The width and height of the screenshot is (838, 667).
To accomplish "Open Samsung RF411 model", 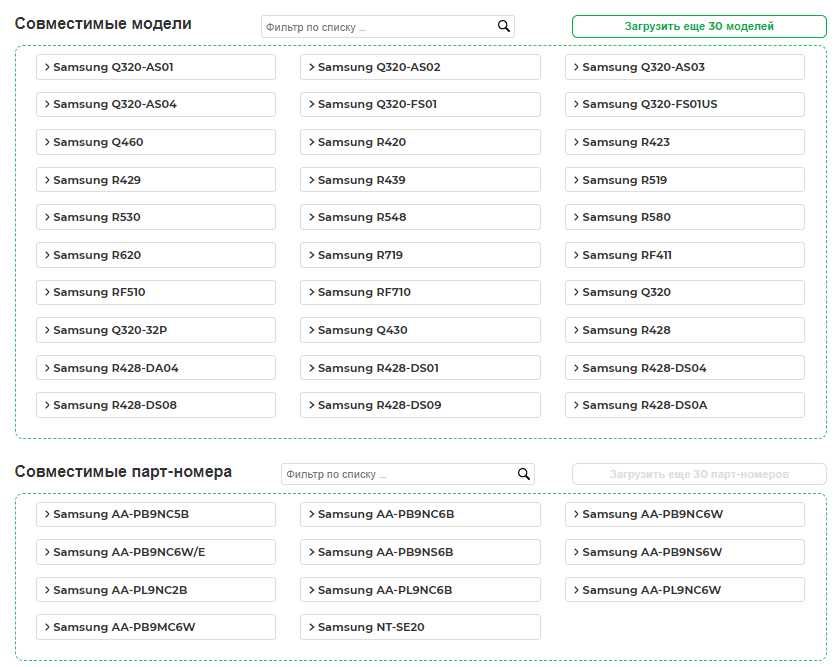I will (x=685, y=255).
